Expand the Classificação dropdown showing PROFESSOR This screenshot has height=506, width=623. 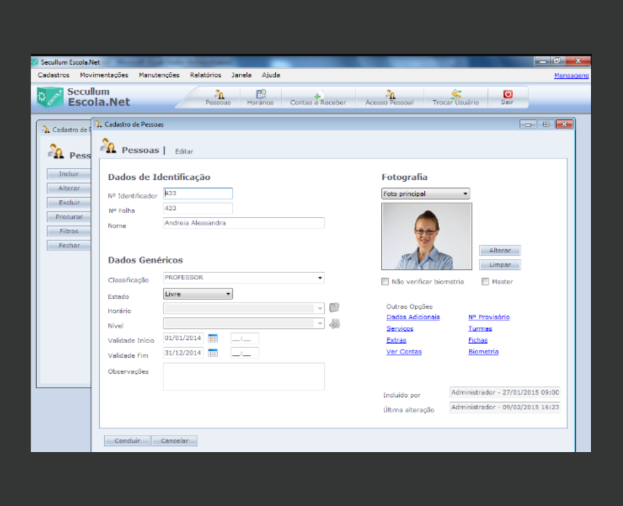(244, 278)
